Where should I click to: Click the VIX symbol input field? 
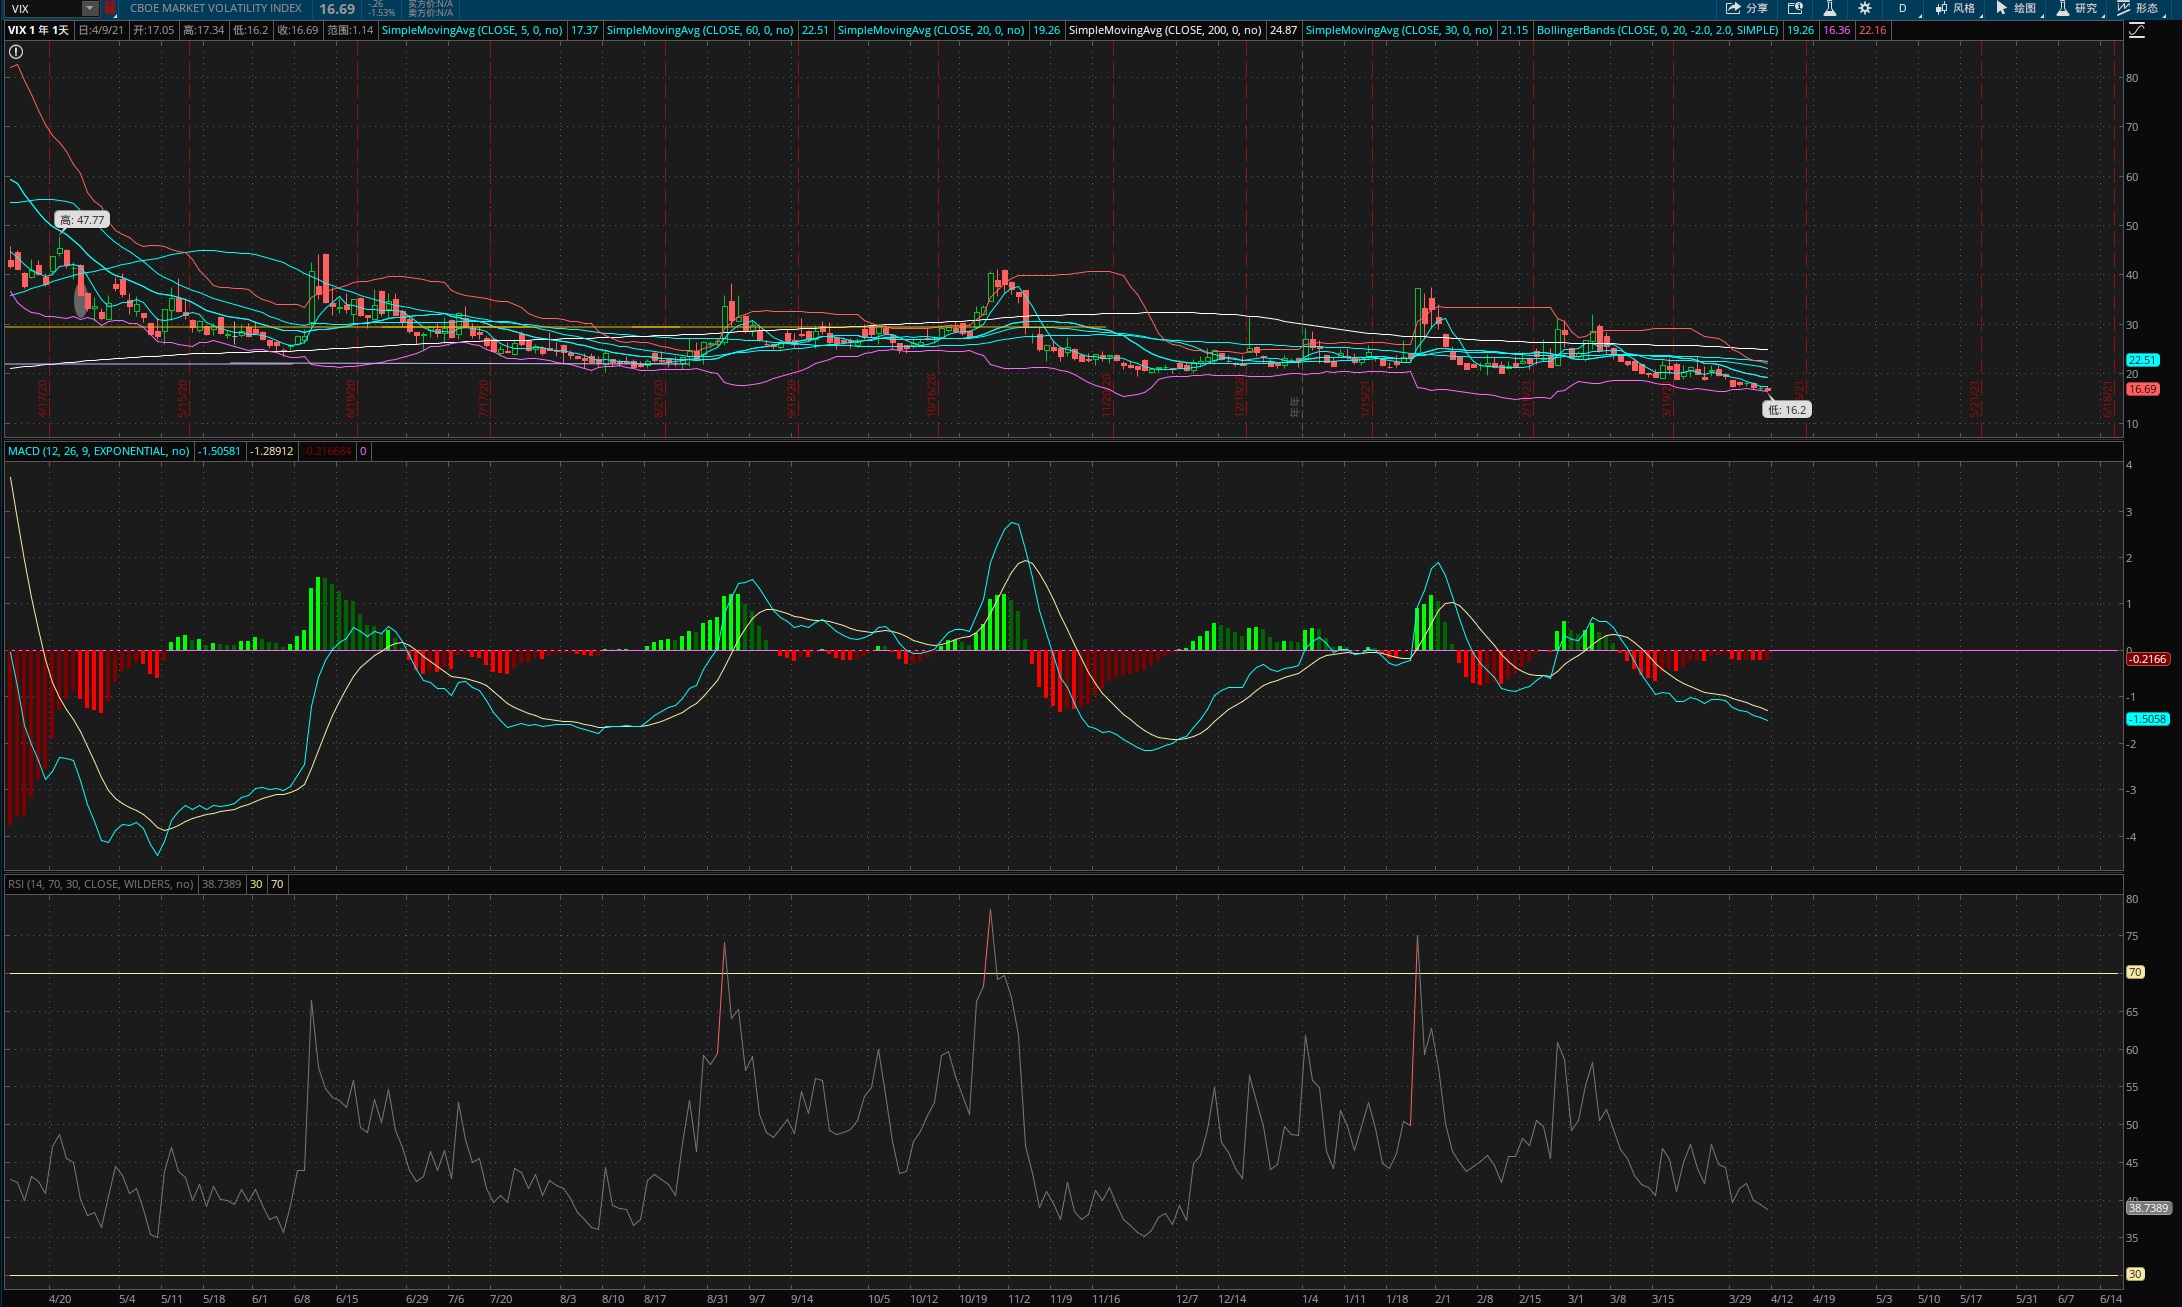44,8
